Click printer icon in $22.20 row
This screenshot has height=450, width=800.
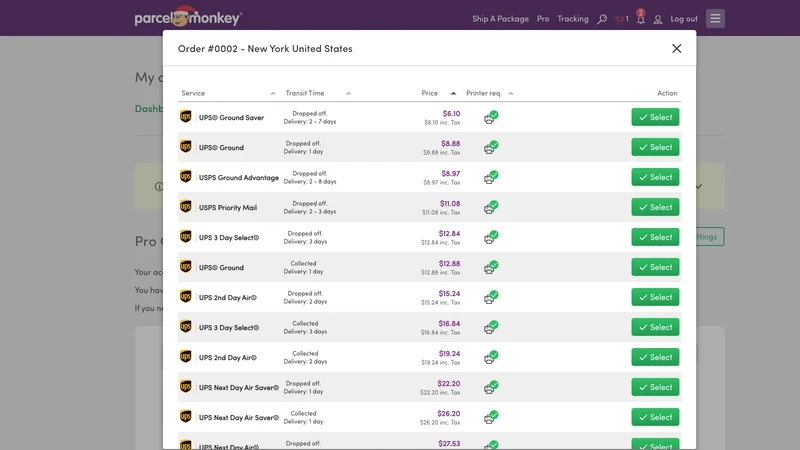pyautogui.click(x=491, y=388)
